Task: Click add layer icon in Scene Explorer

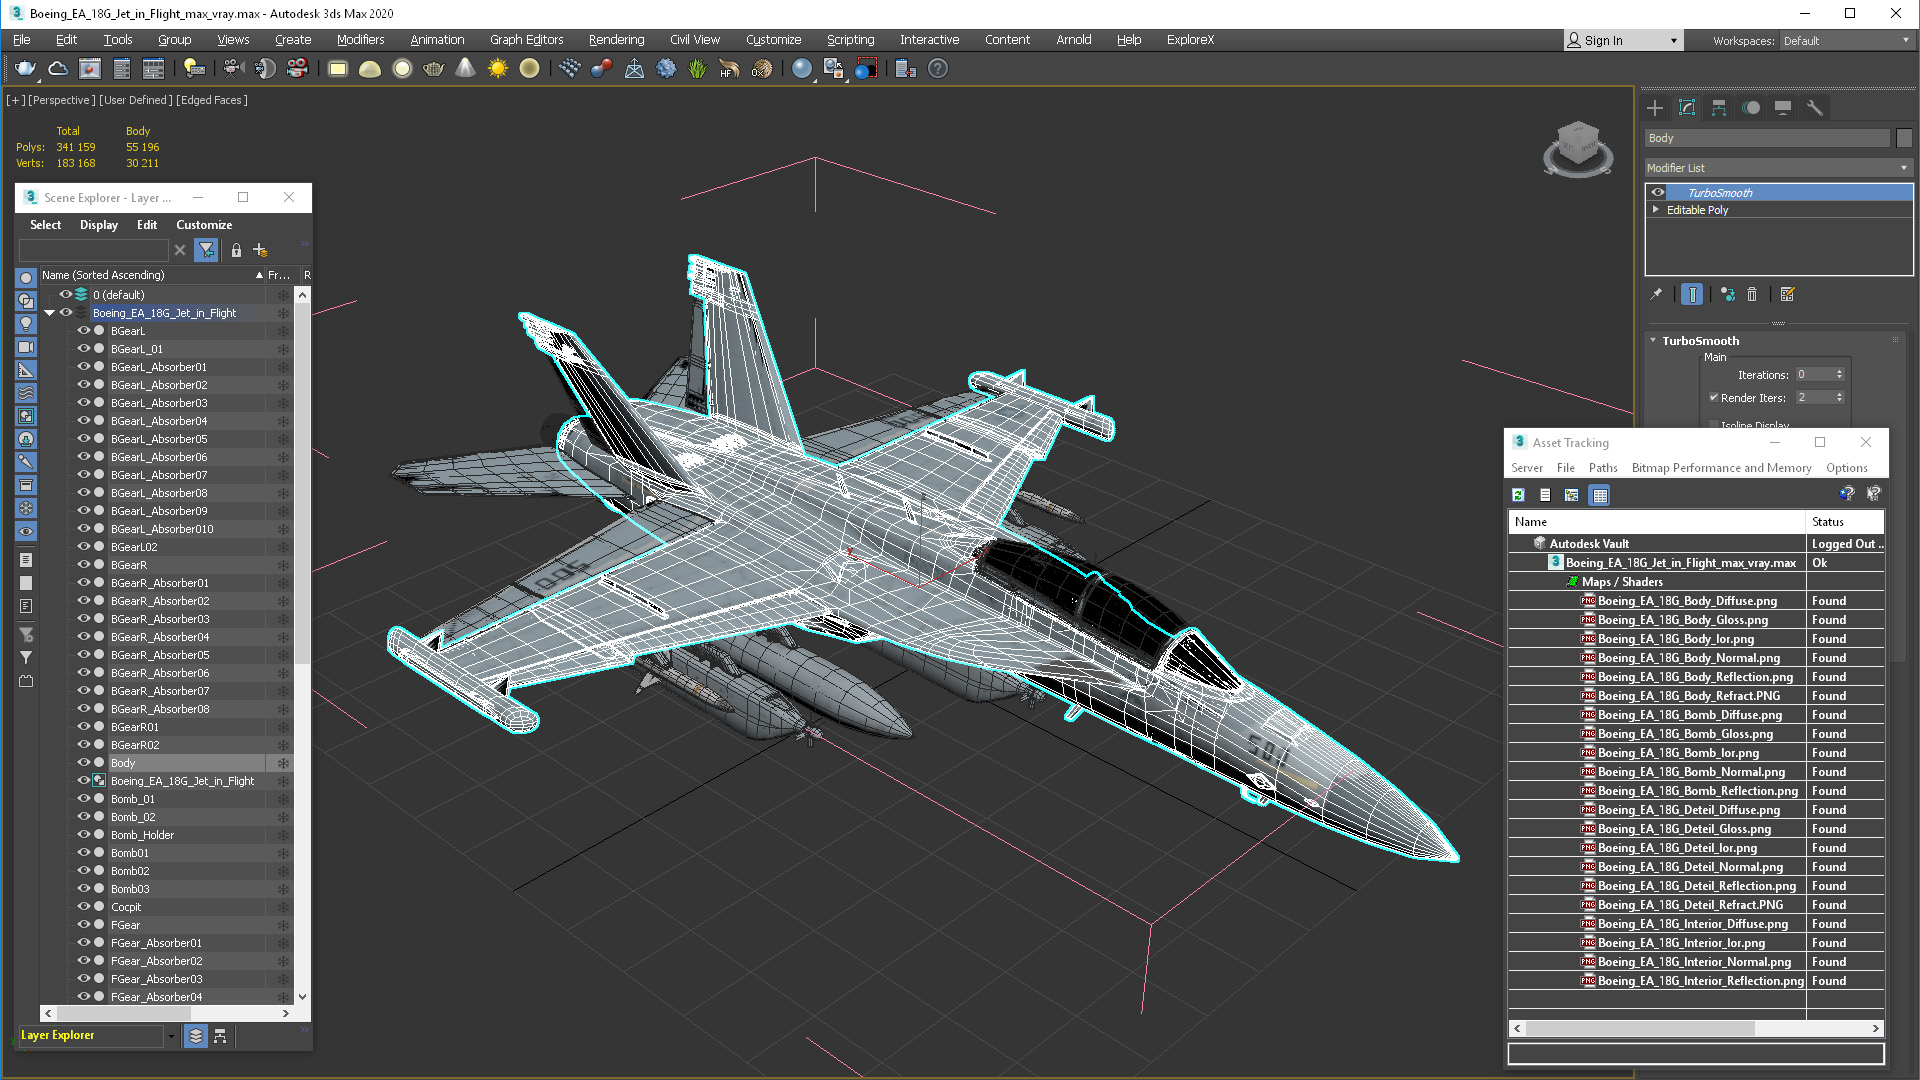Action: click(x=260, y=250)
